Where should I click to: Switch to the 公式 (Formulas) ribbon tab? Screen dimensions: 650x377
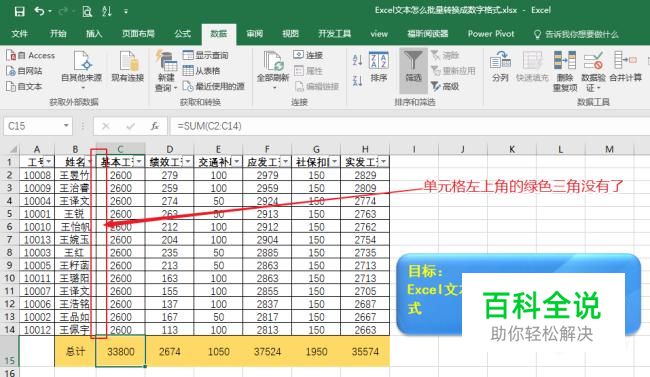pyautogui.click(x=182, y=34)
